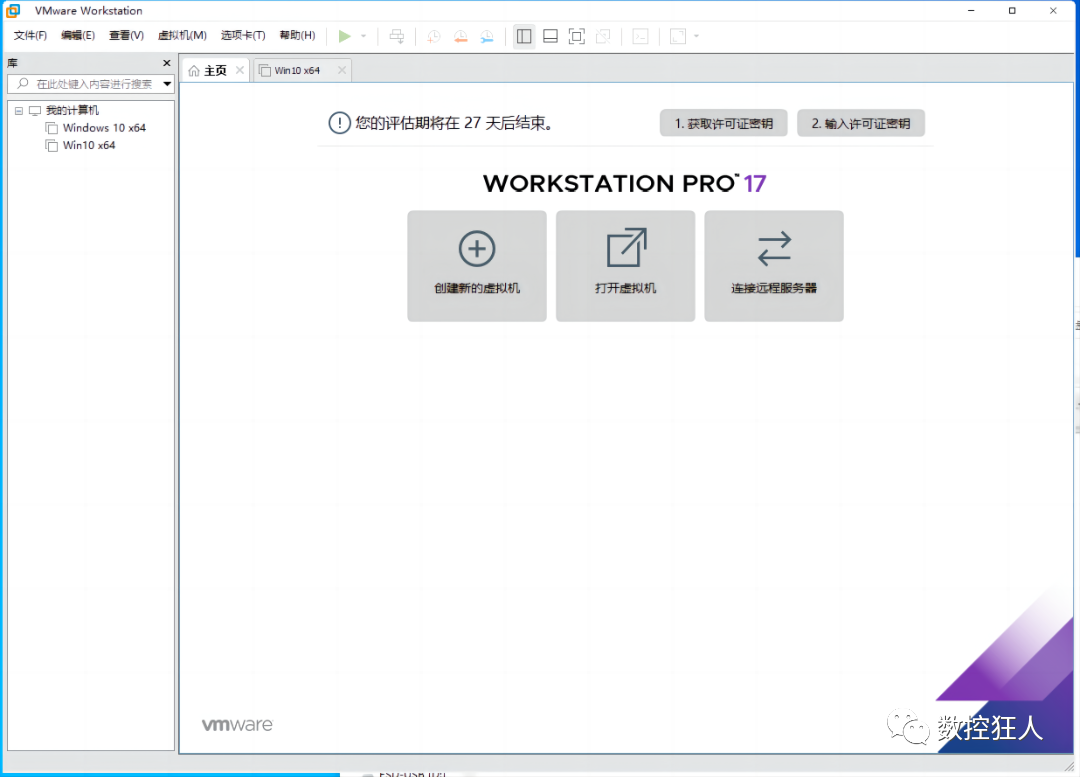Toggle the library sidebar view icon
Screen dimensions: 1080x777
click(524, 37)
